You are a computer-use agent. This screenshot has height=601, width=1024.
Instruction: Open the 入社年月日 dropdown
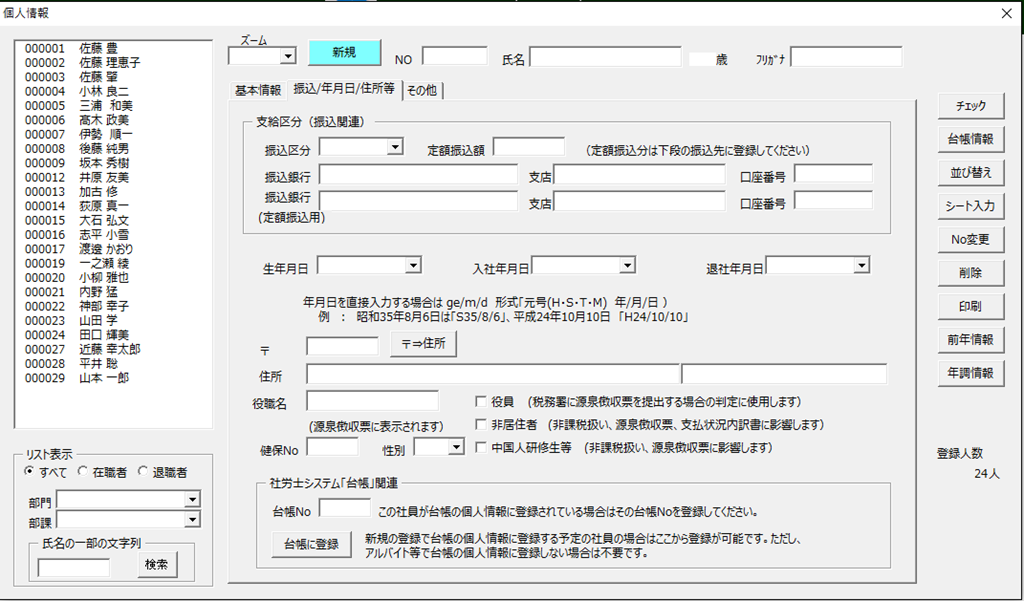pyautogui.click(x=627, y=266)
